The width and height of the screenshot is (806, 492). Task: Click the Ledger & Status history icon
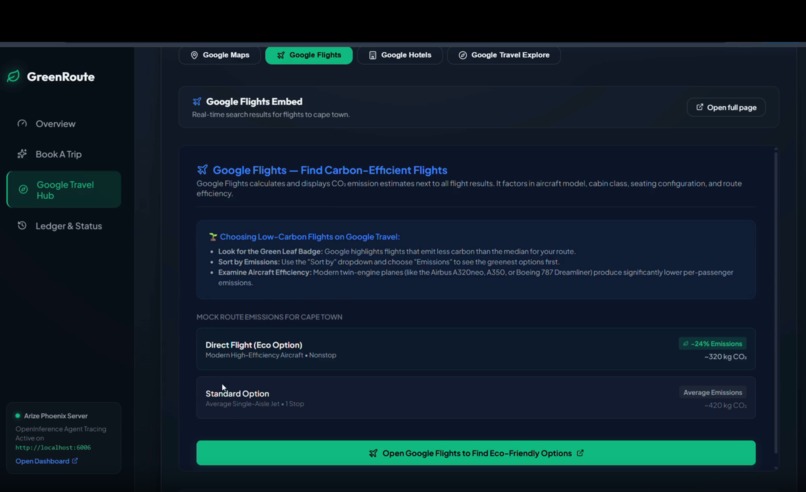(22, 225)
